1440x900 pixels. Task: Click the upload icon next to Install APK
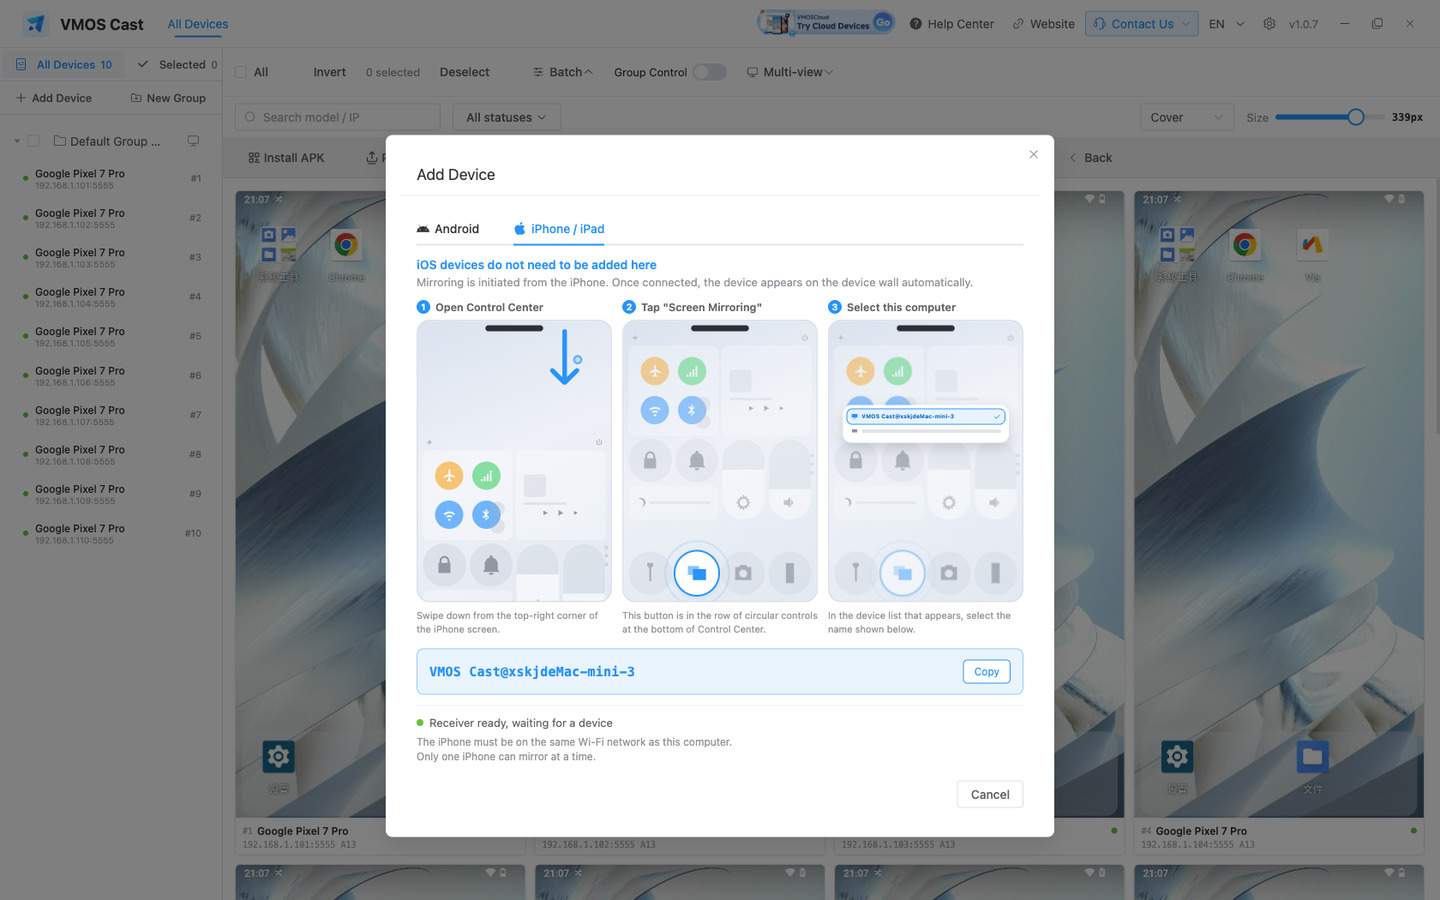pos(372,158)
